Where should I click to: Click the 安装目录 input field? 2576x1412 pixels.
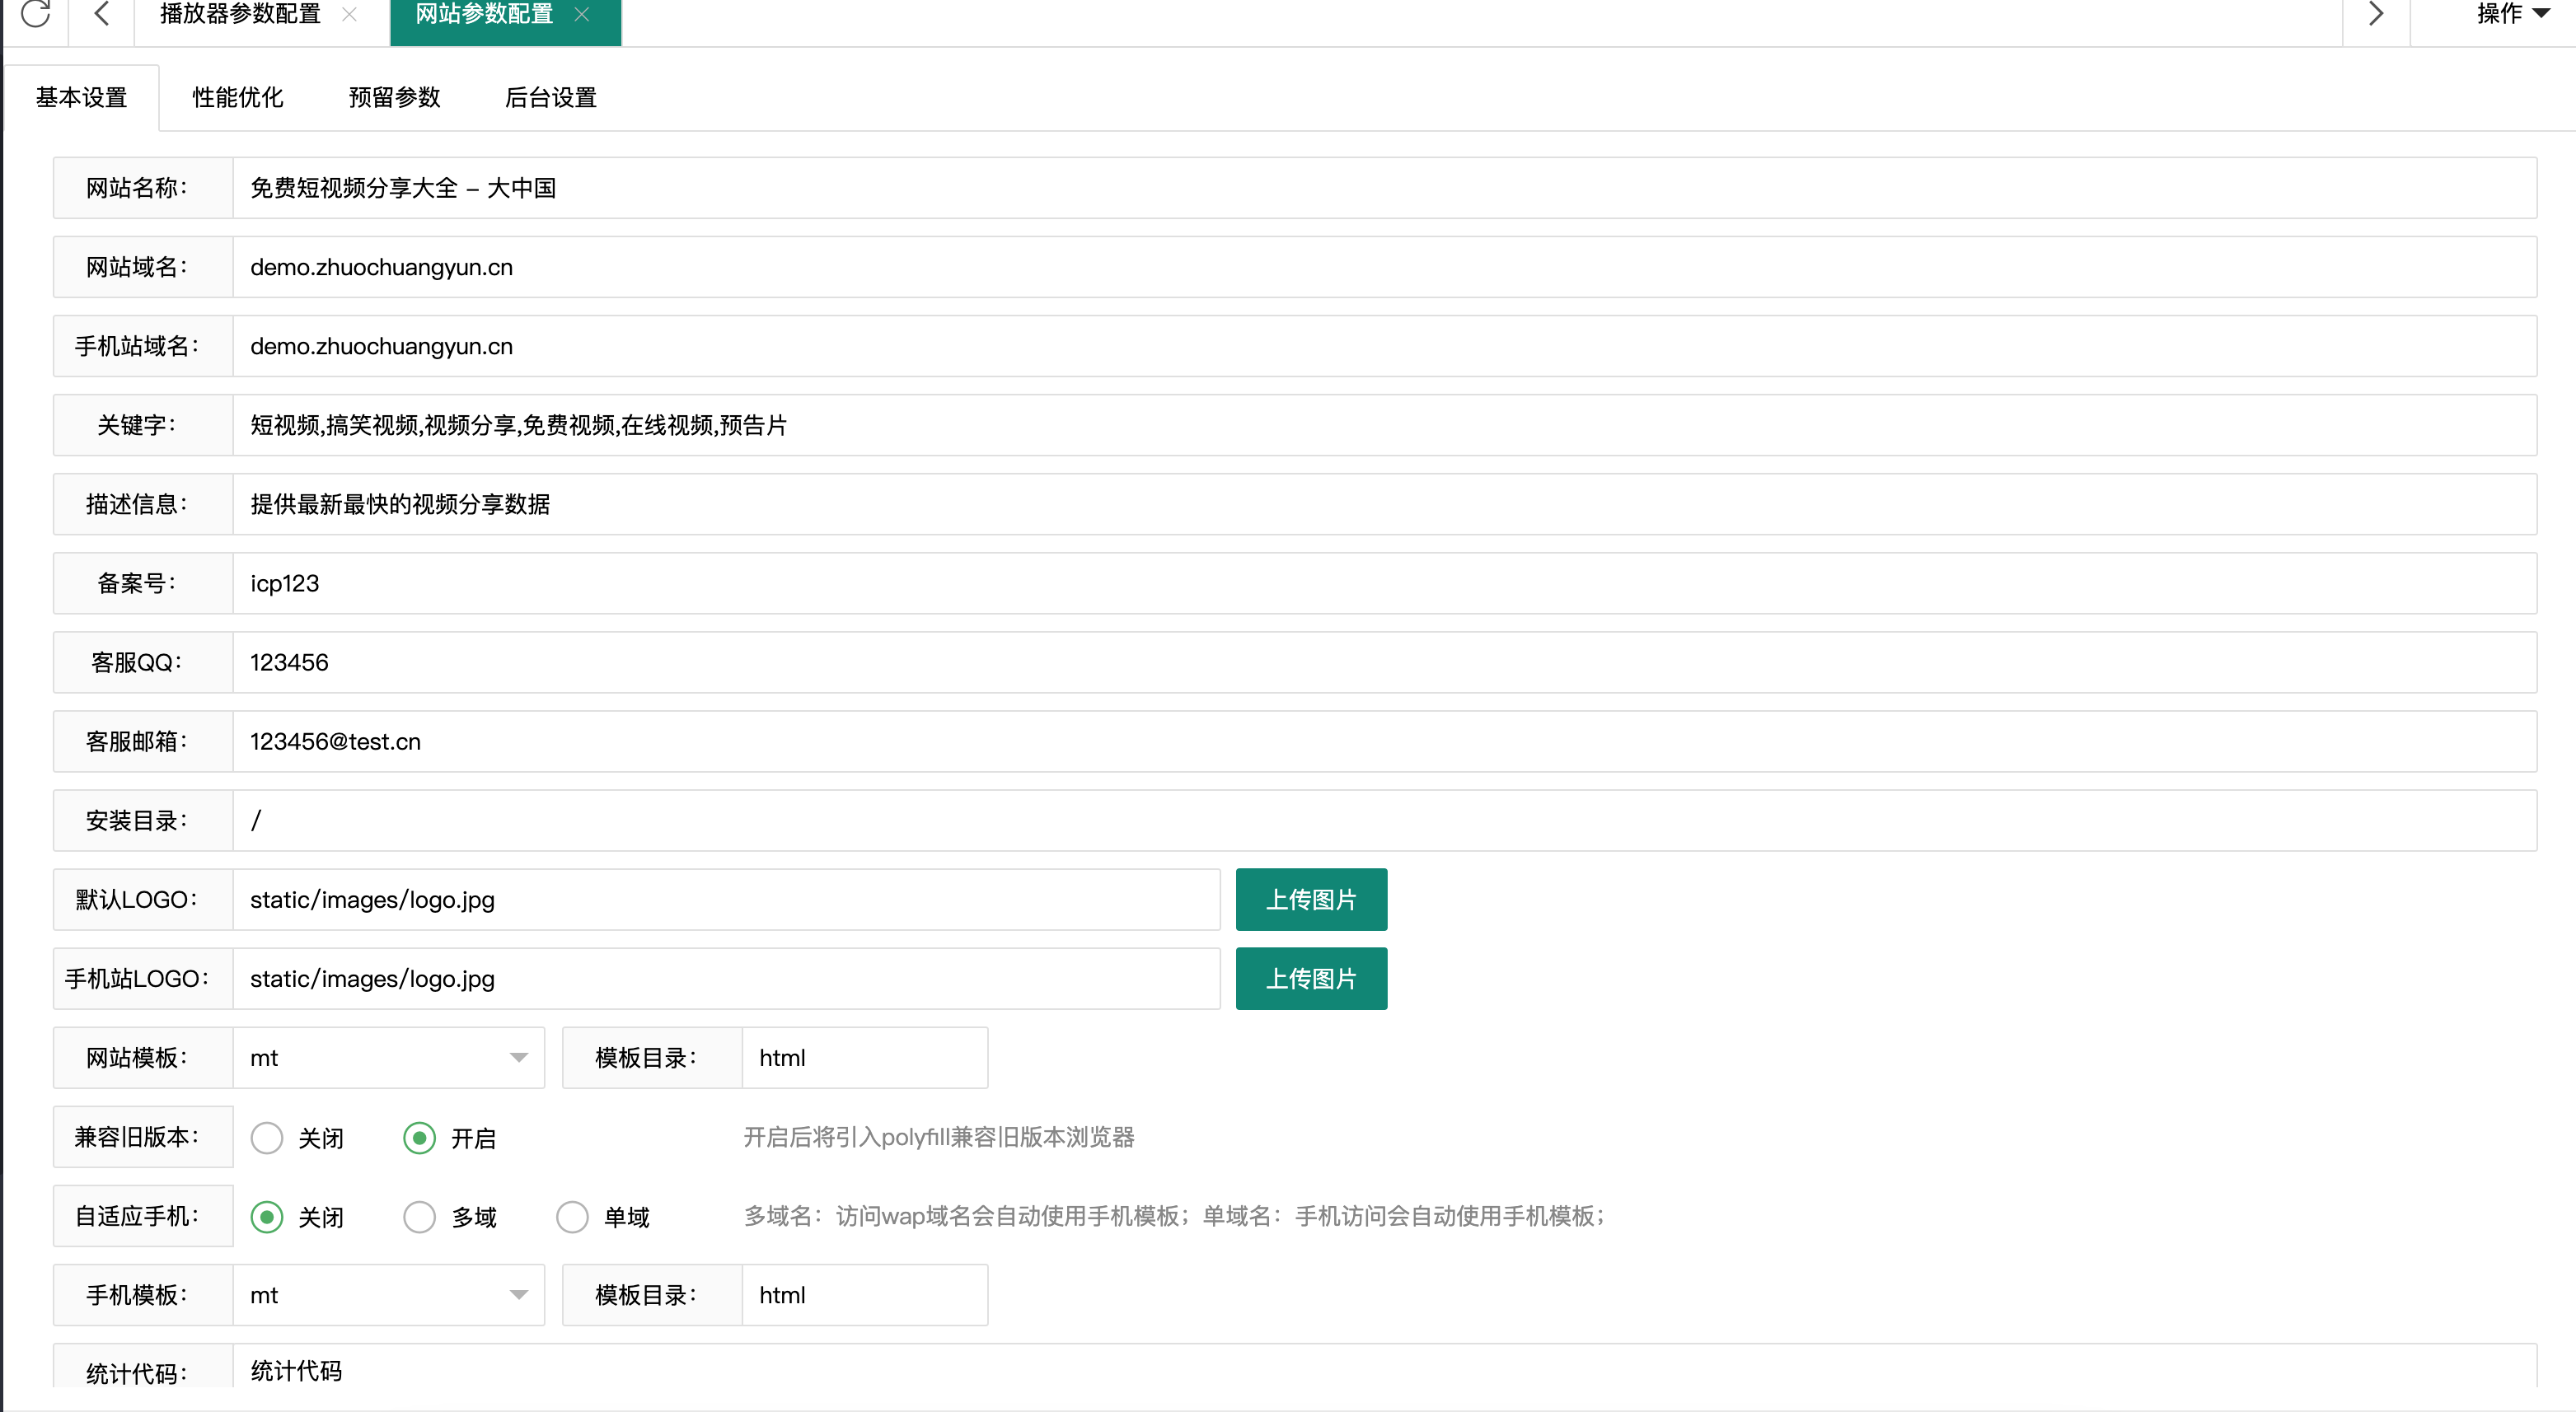tap(1385, 820)
